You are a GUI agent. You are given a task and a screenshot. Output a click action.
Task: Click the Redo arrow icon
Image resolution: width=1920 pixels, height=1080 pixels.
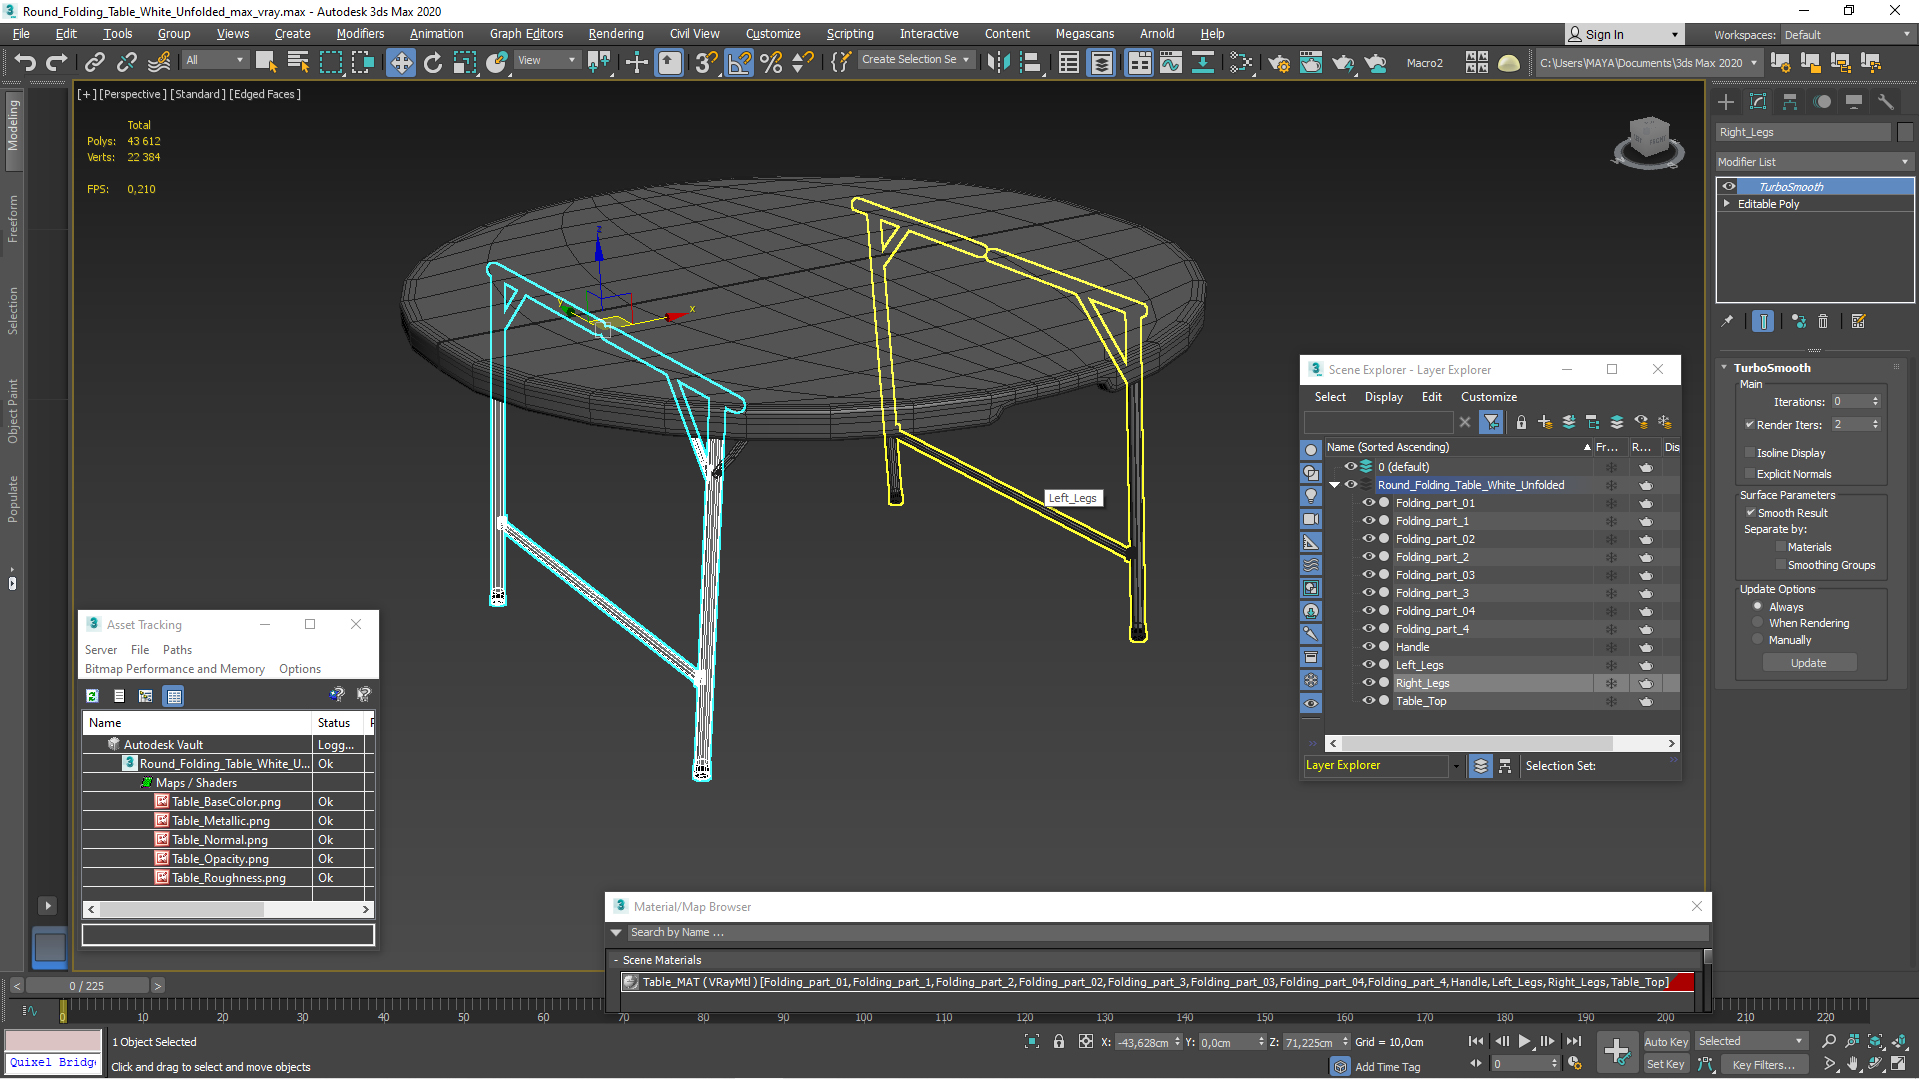coord(57,62)
